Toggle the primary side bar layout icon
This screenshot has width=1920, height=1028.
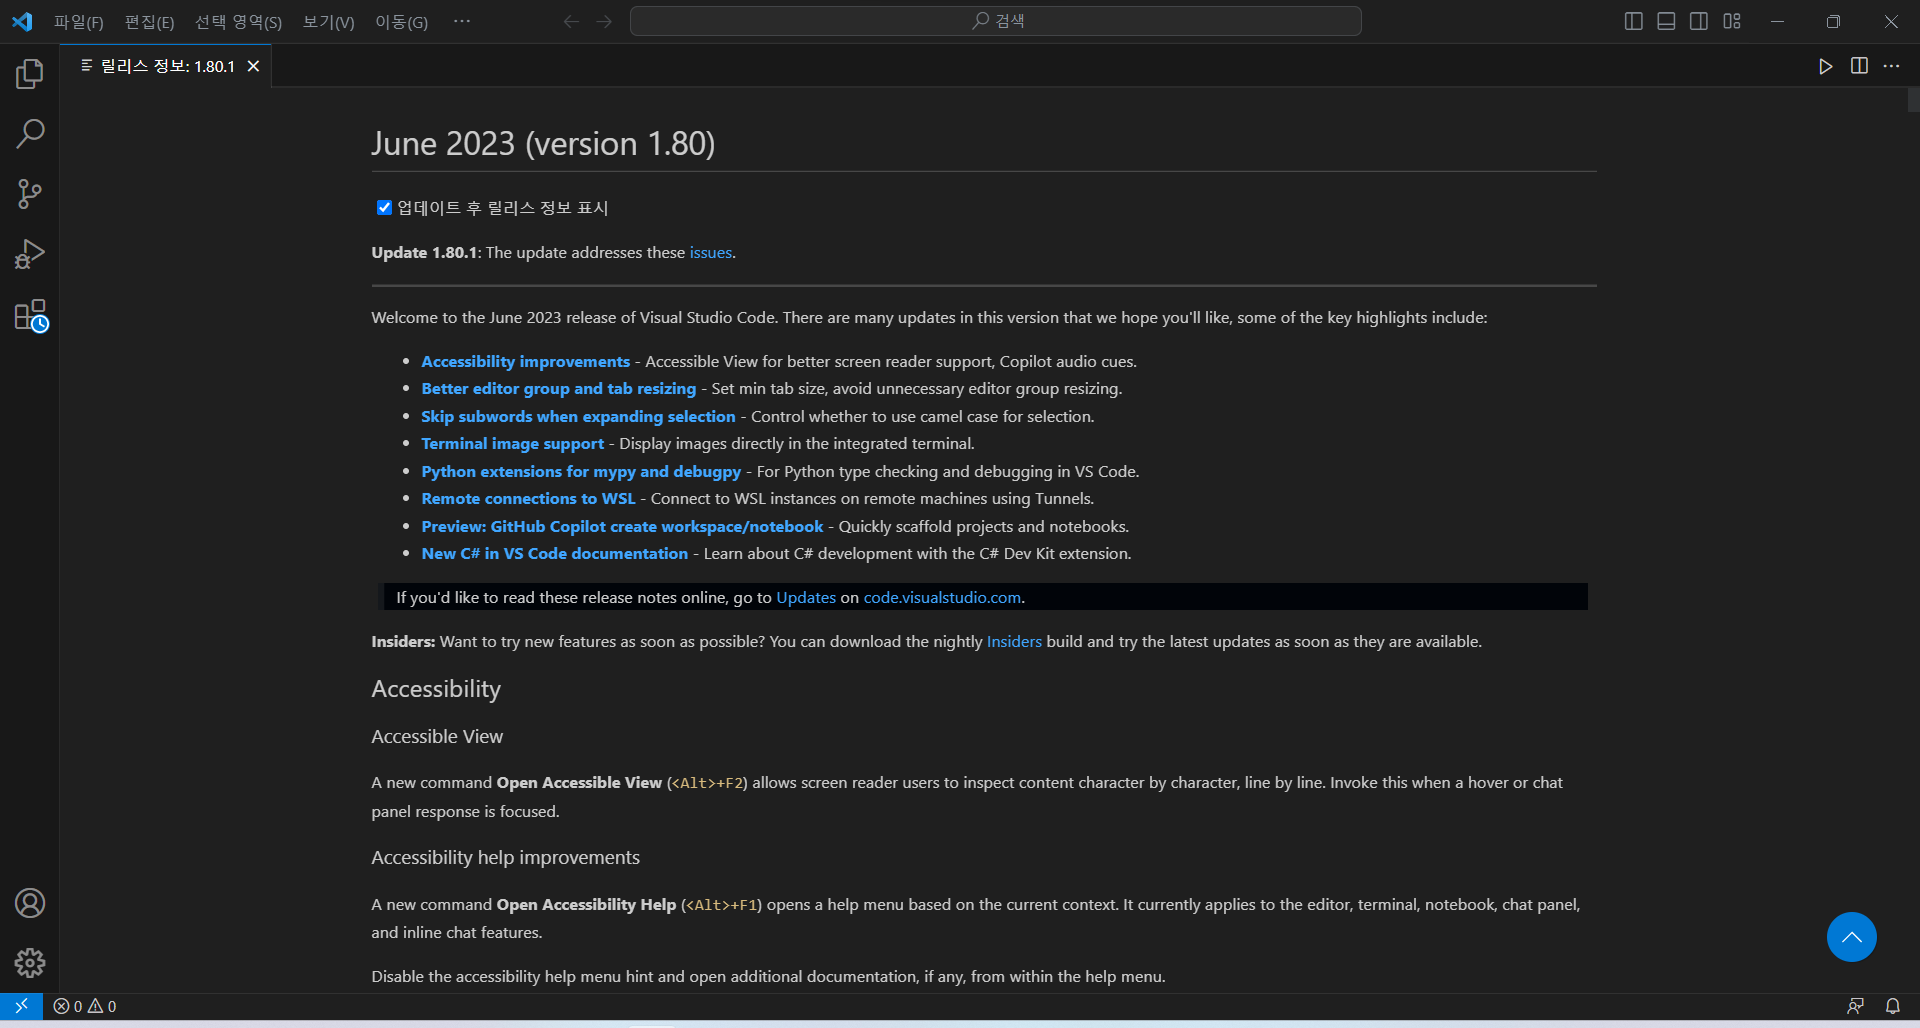point(1634,21)
